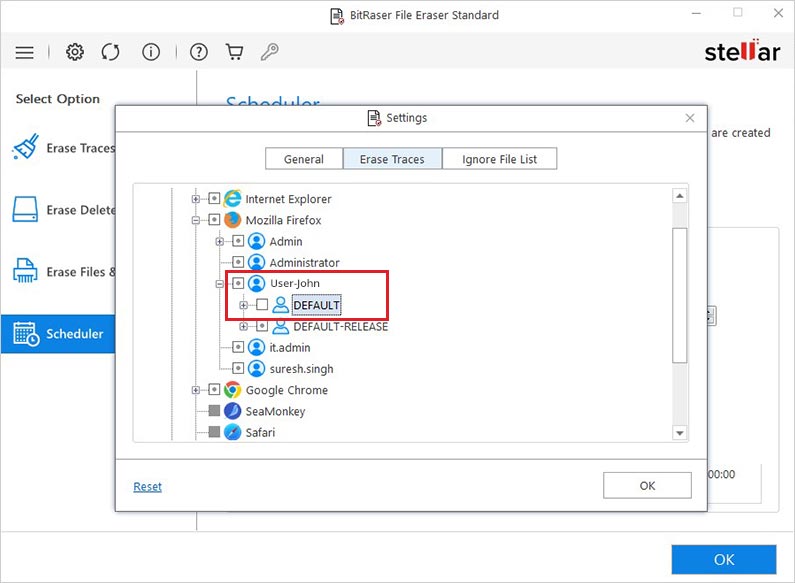Toggle the Google Chrome checkbox
Image resolution: width=795 pixels, height=583 pixels.
click(214, 389)
